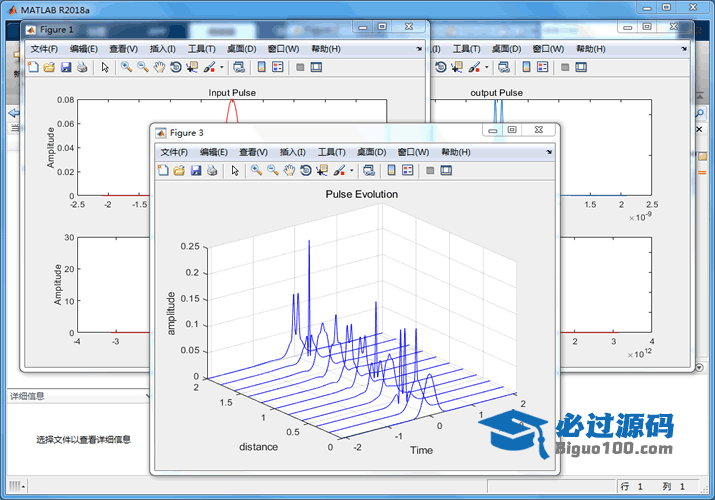Open 插入(I) menu in Figure 3
This screenshot has width=715, height=500.
(292, 152)
